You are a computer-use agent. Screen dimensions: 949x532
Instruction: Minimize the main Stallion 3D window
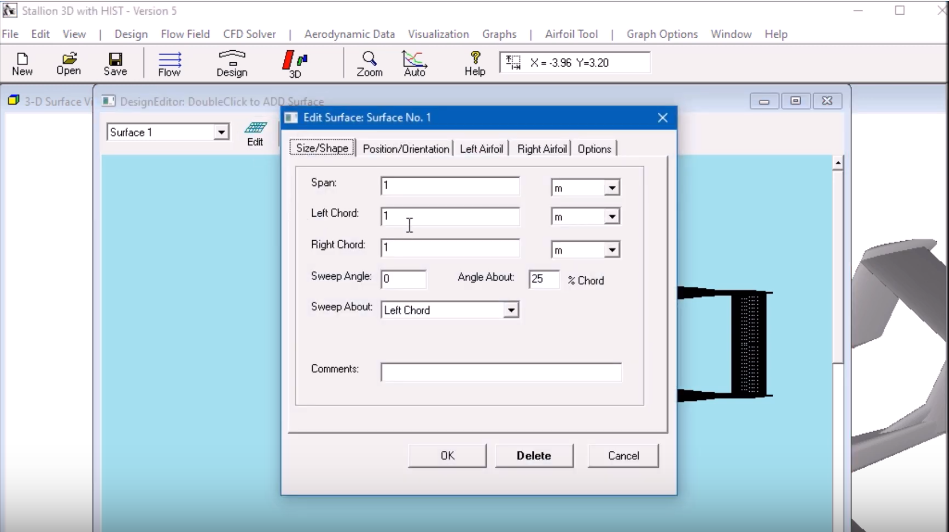coord(858,11)
